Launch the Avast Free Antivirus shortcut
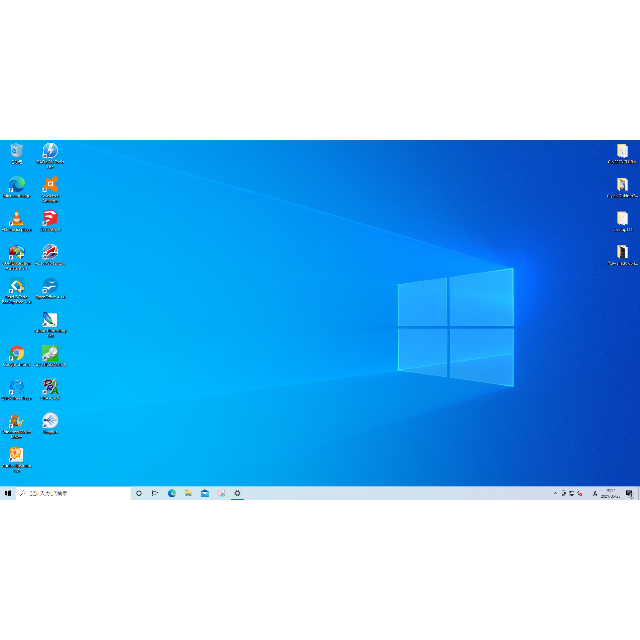This screenshot has height=640, width=640. click(50, 189)
